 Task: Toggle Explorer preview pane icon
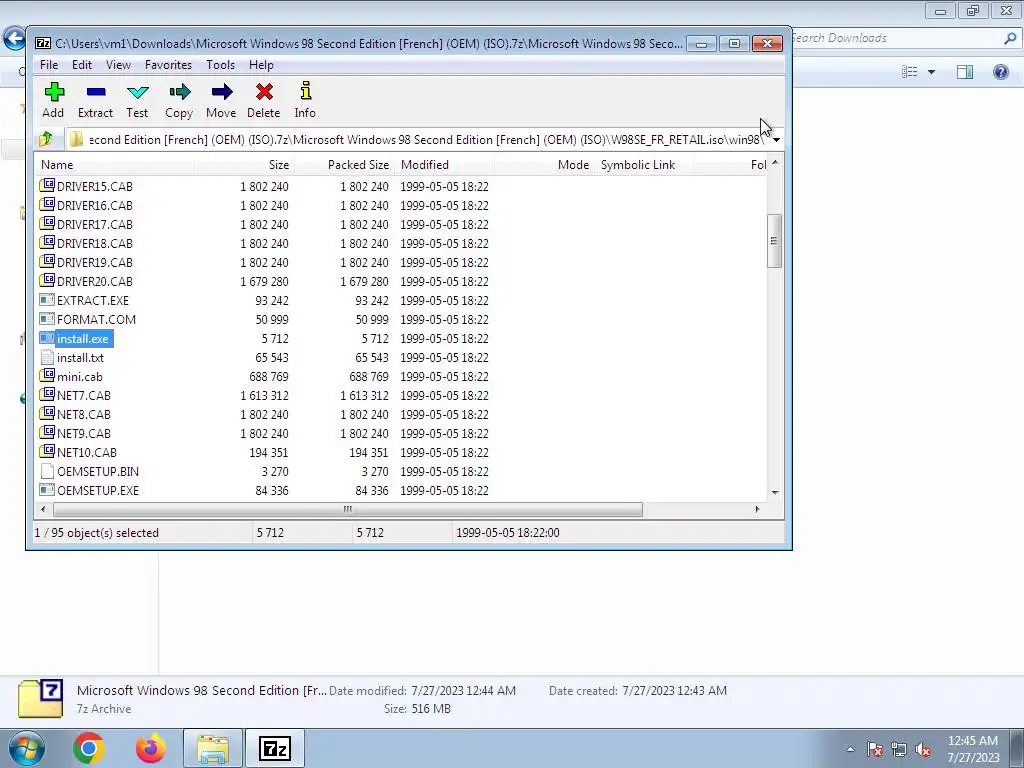[965, 72]
